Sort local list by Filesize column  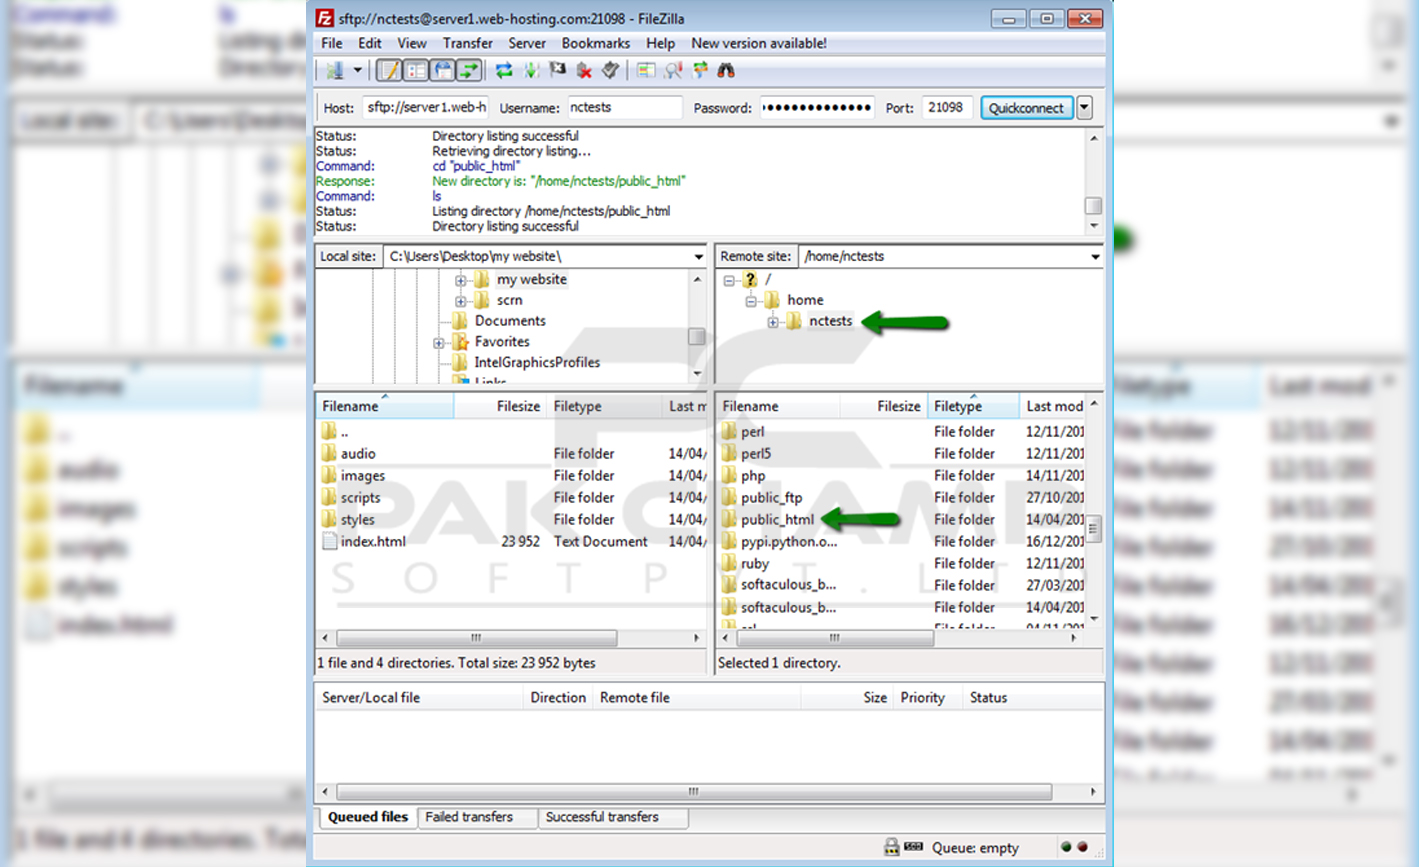click(x=500, y=406)
